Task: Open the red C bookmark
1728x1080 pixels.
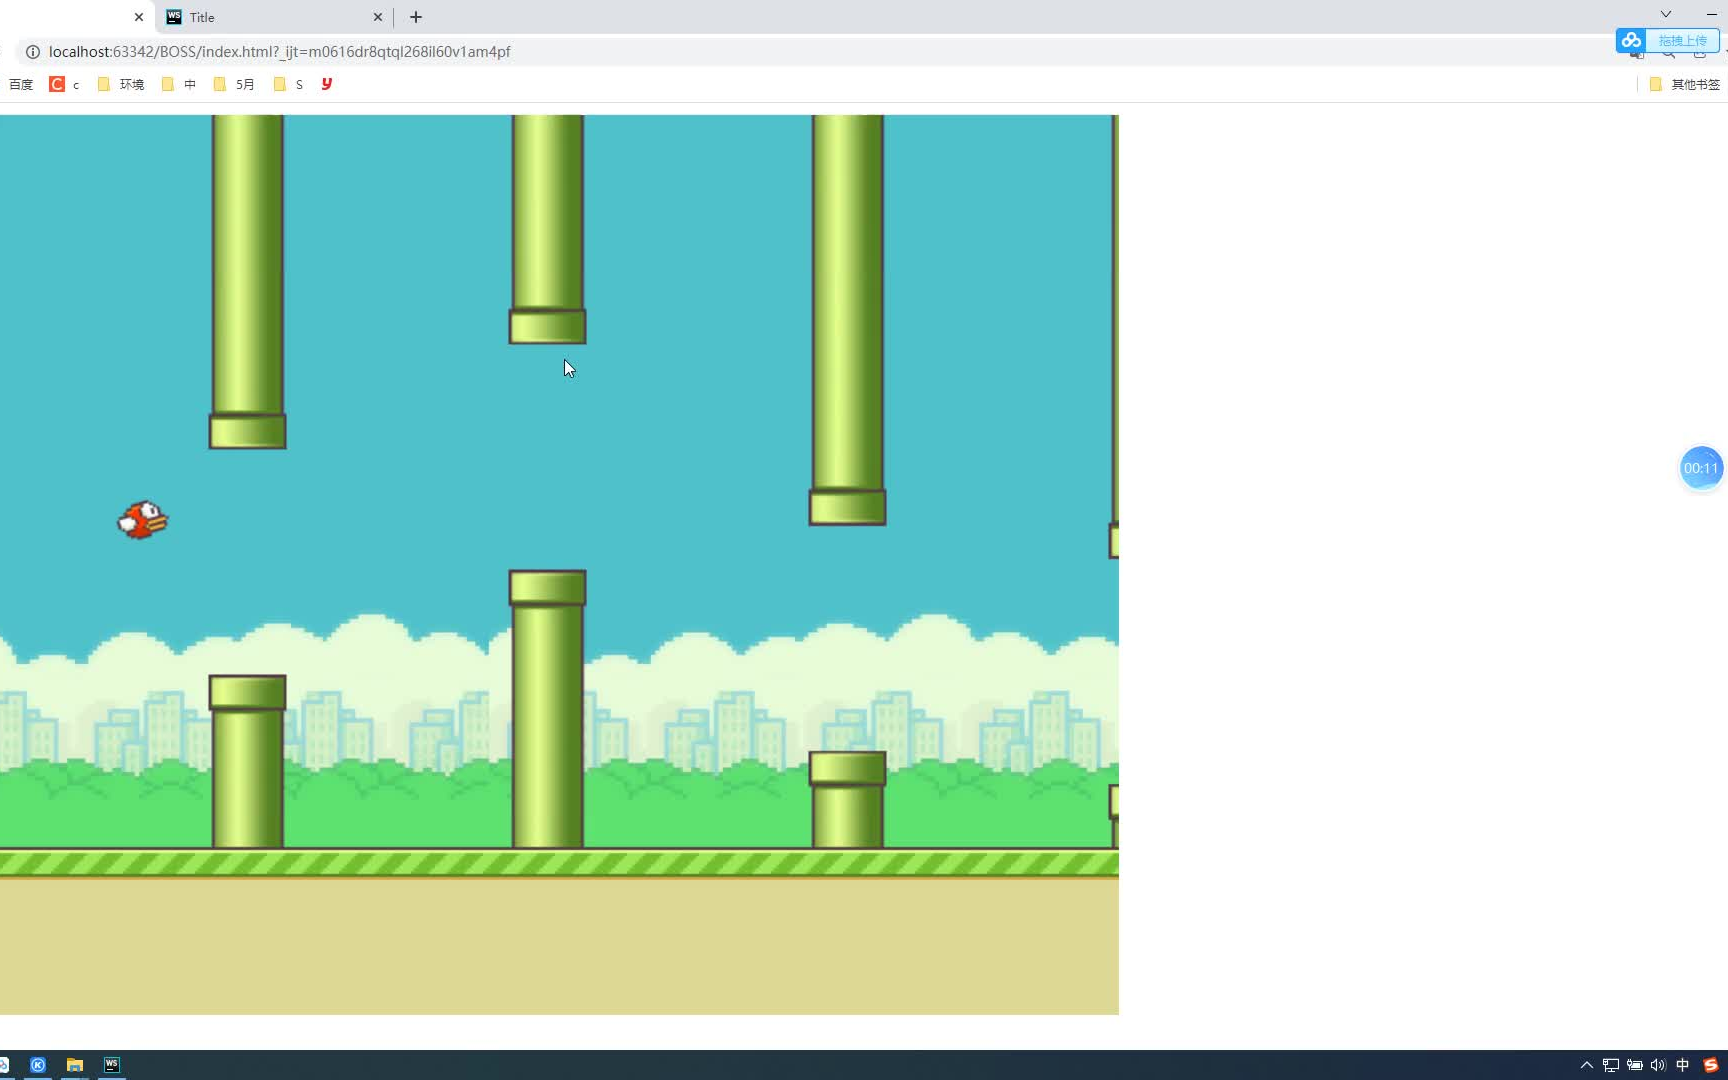Action: (64, 85)
